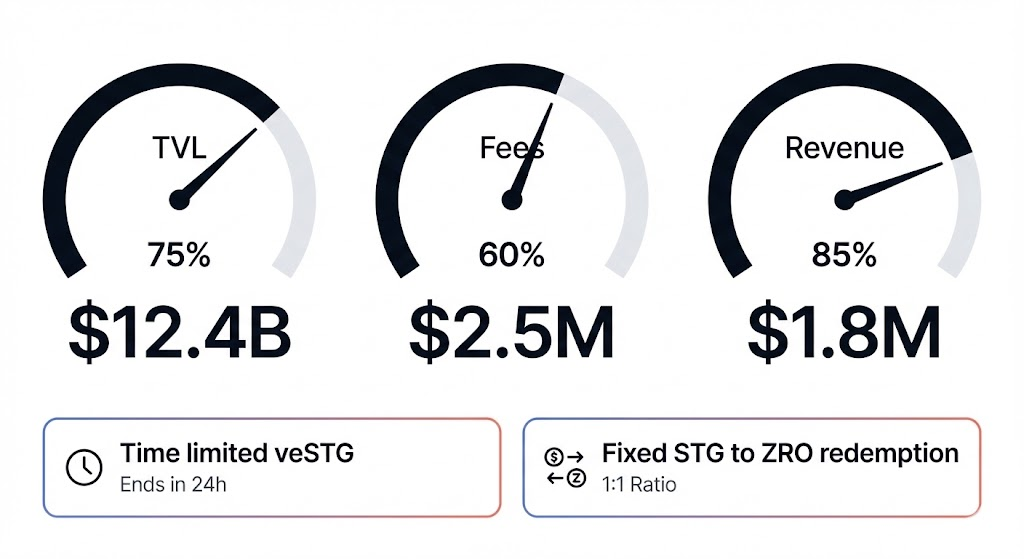
Task: Click the 85% reading in Revenue gauge
Action: click(845, 255)
